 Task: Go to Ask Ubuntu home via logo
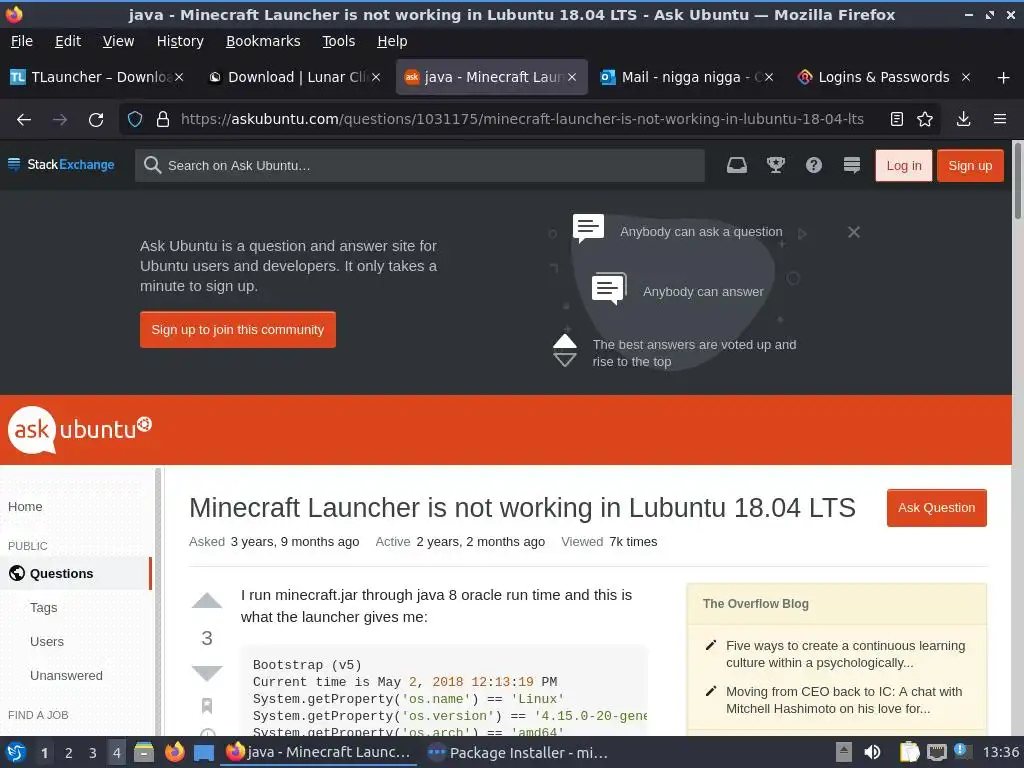tap(80, 429)
